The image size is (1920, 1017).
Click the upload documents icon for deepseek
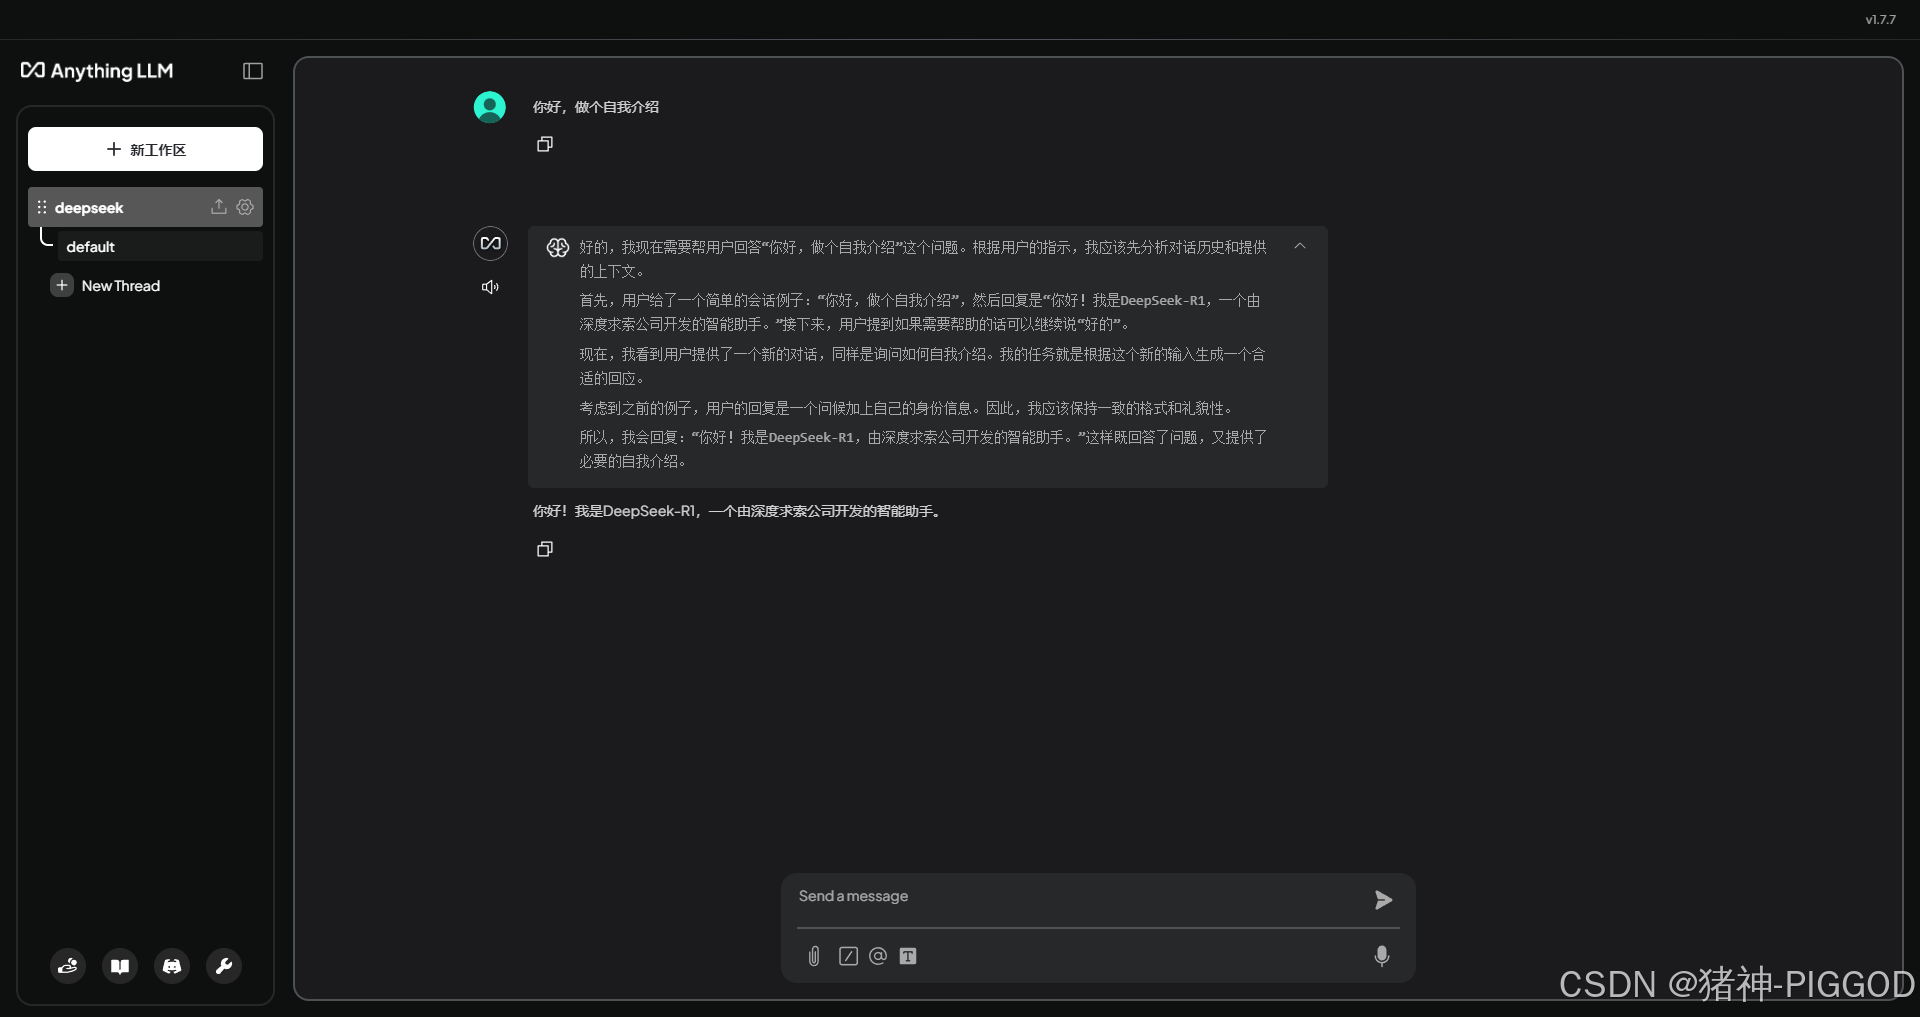tap(219, 207)
